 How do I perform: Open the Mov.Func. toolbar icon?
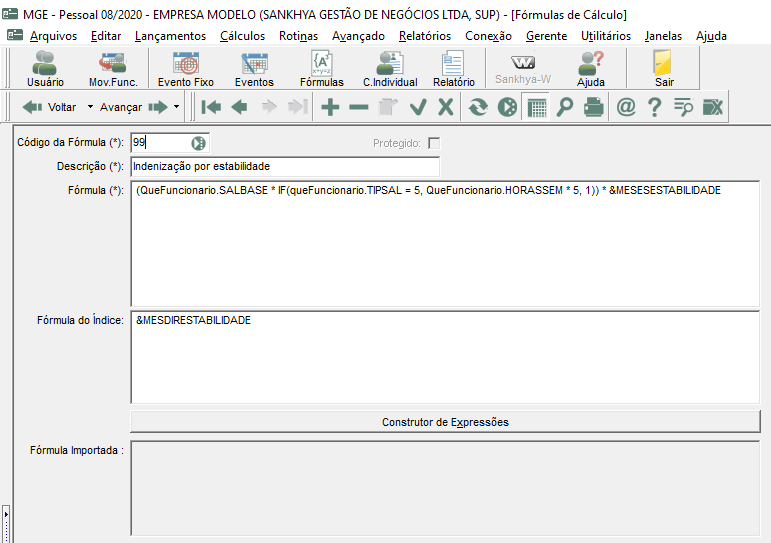point(113,68)
